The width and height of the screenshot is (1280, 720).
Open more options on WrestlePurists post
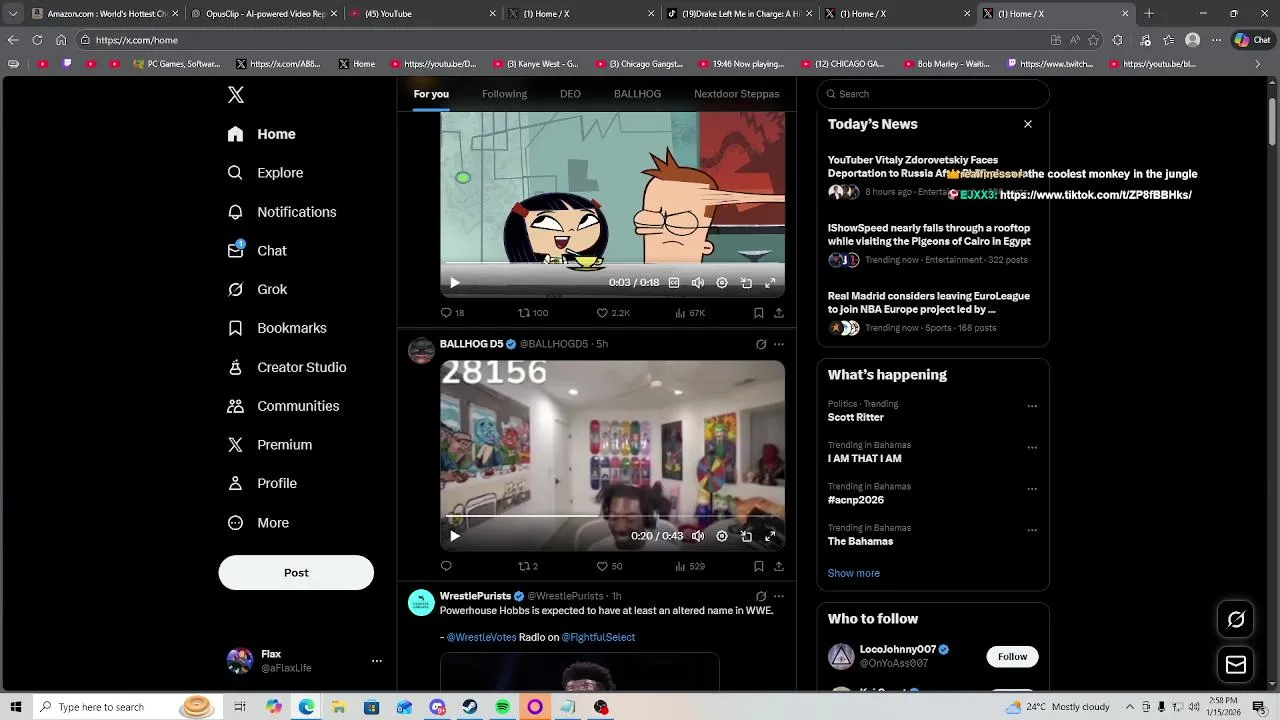click(779, 596)
